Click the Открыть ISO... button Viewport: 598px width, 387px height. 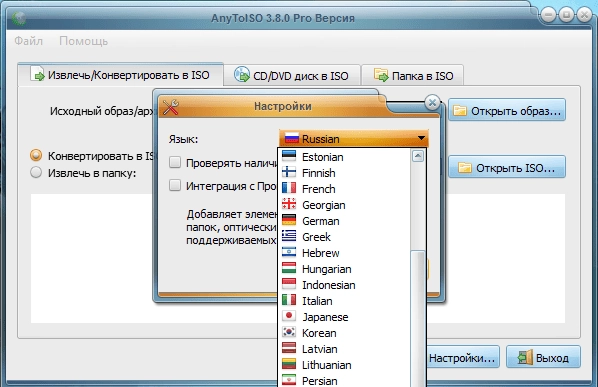click(x=507, y=167)
